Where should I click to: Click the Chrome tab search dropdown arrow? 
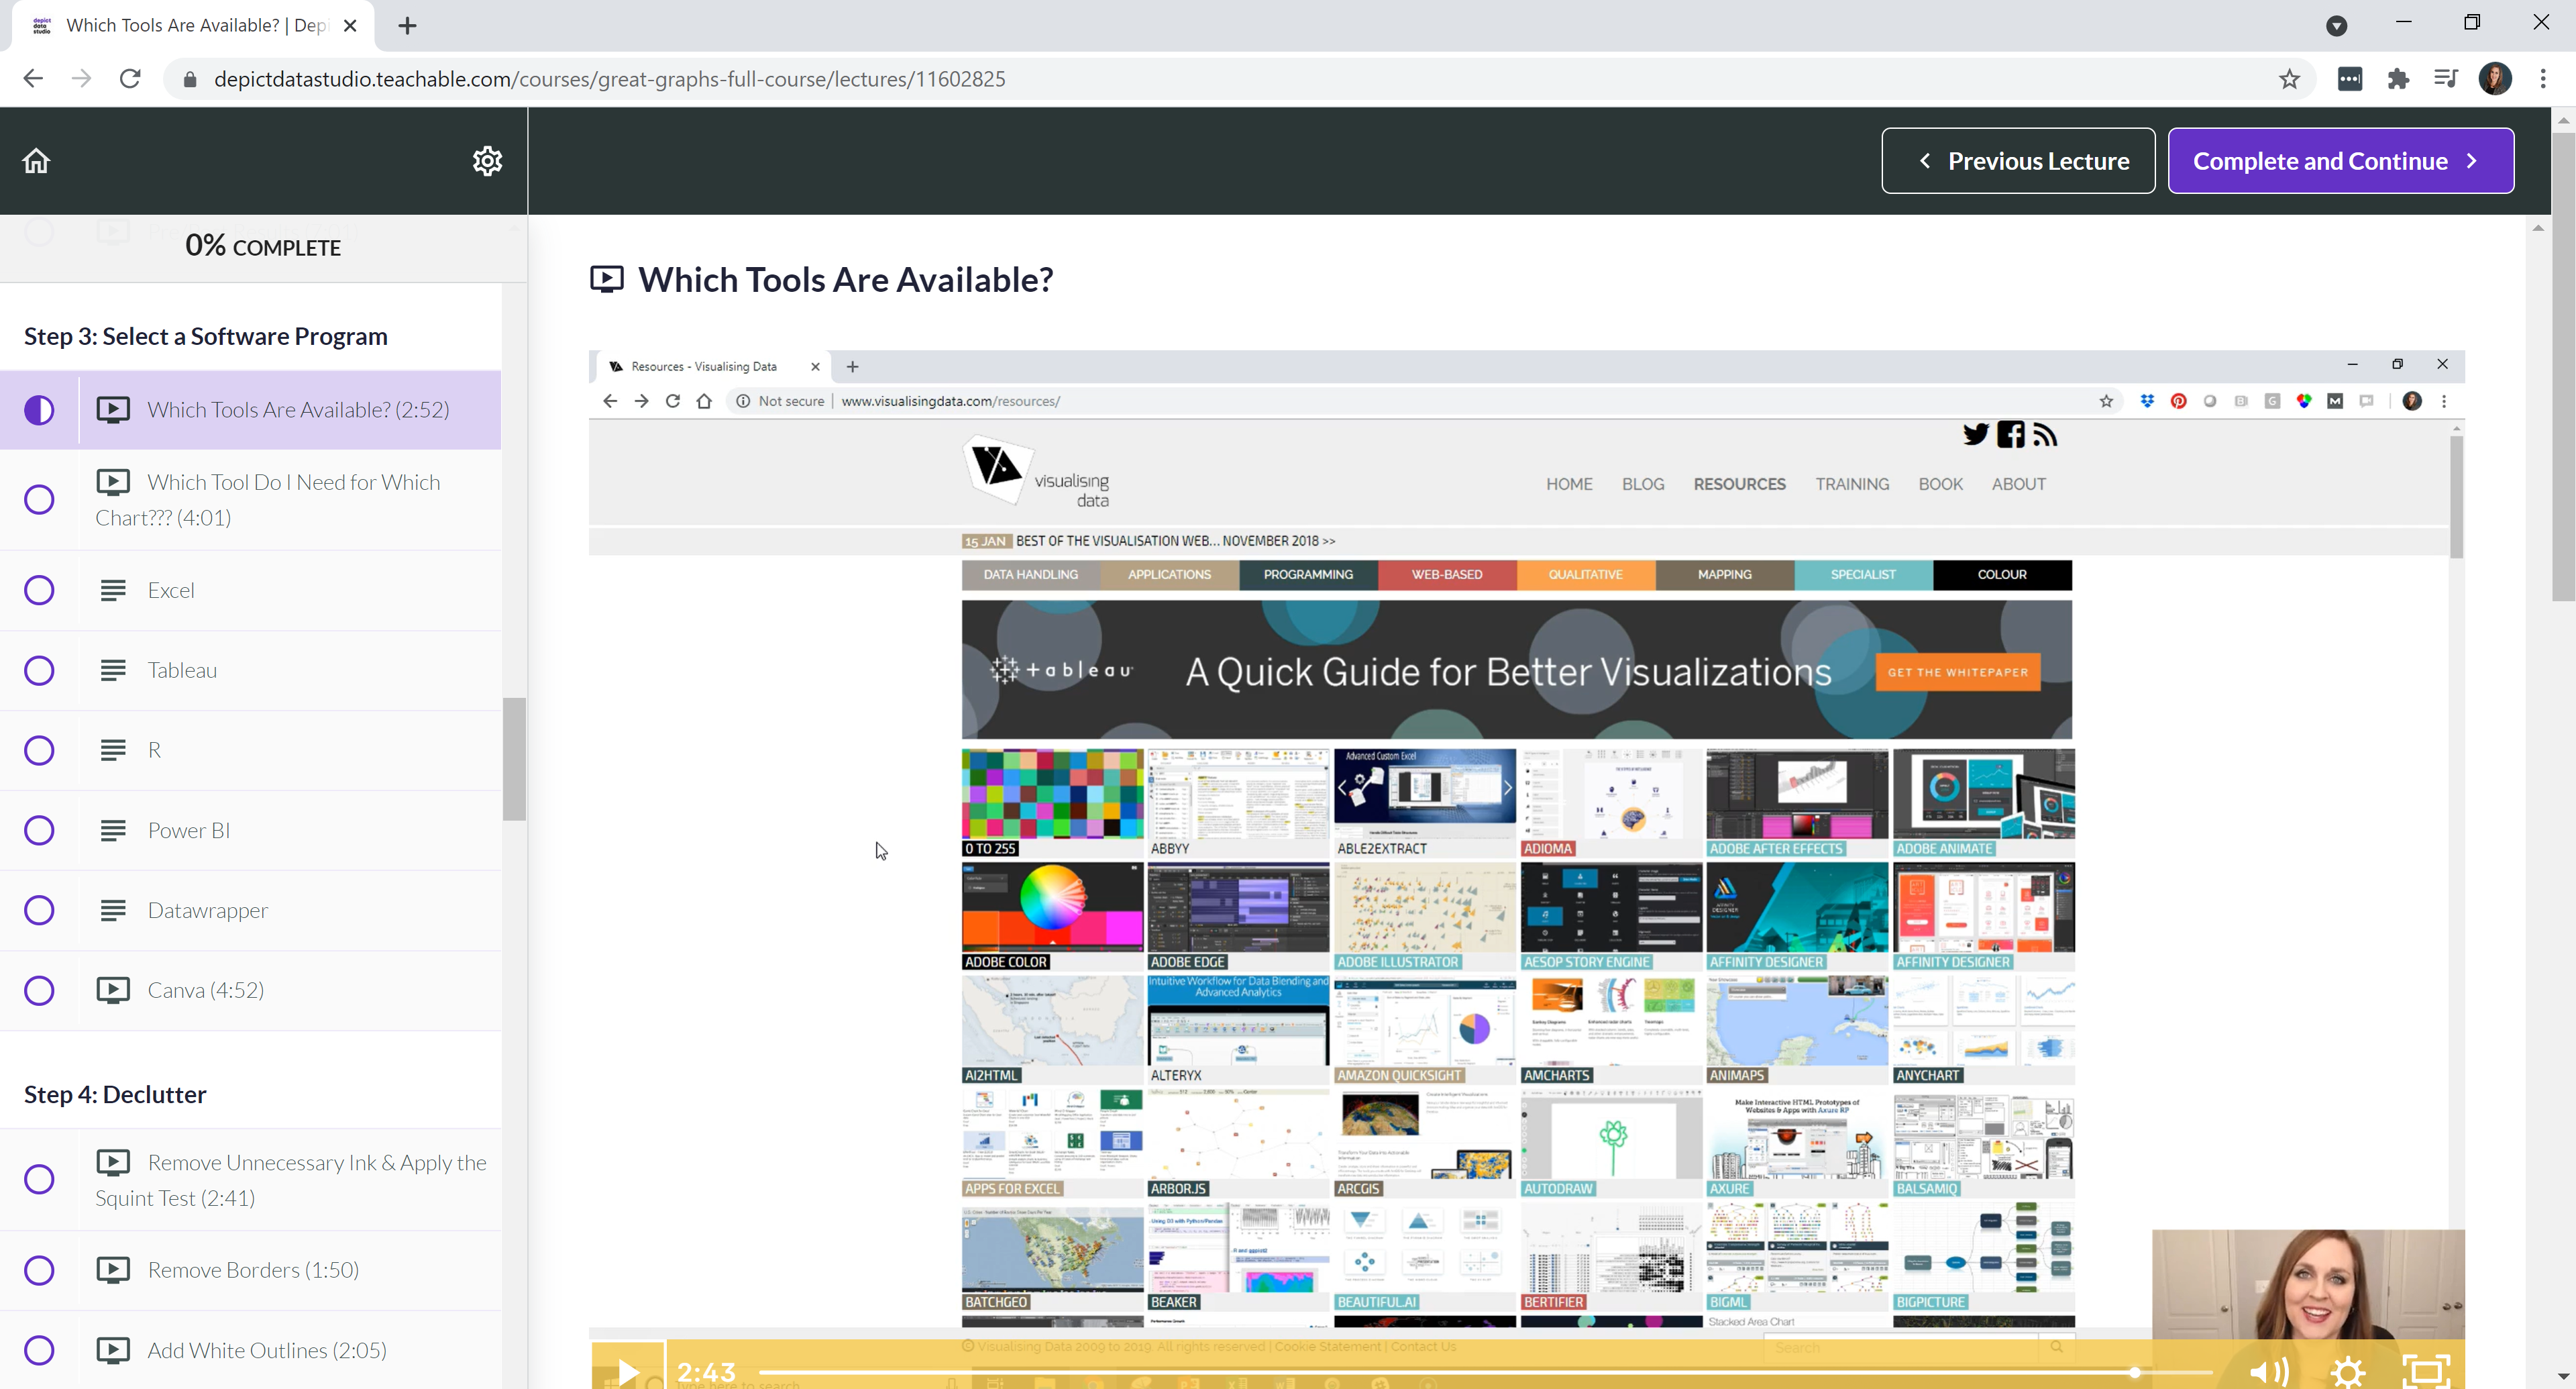pos(2336,26)
